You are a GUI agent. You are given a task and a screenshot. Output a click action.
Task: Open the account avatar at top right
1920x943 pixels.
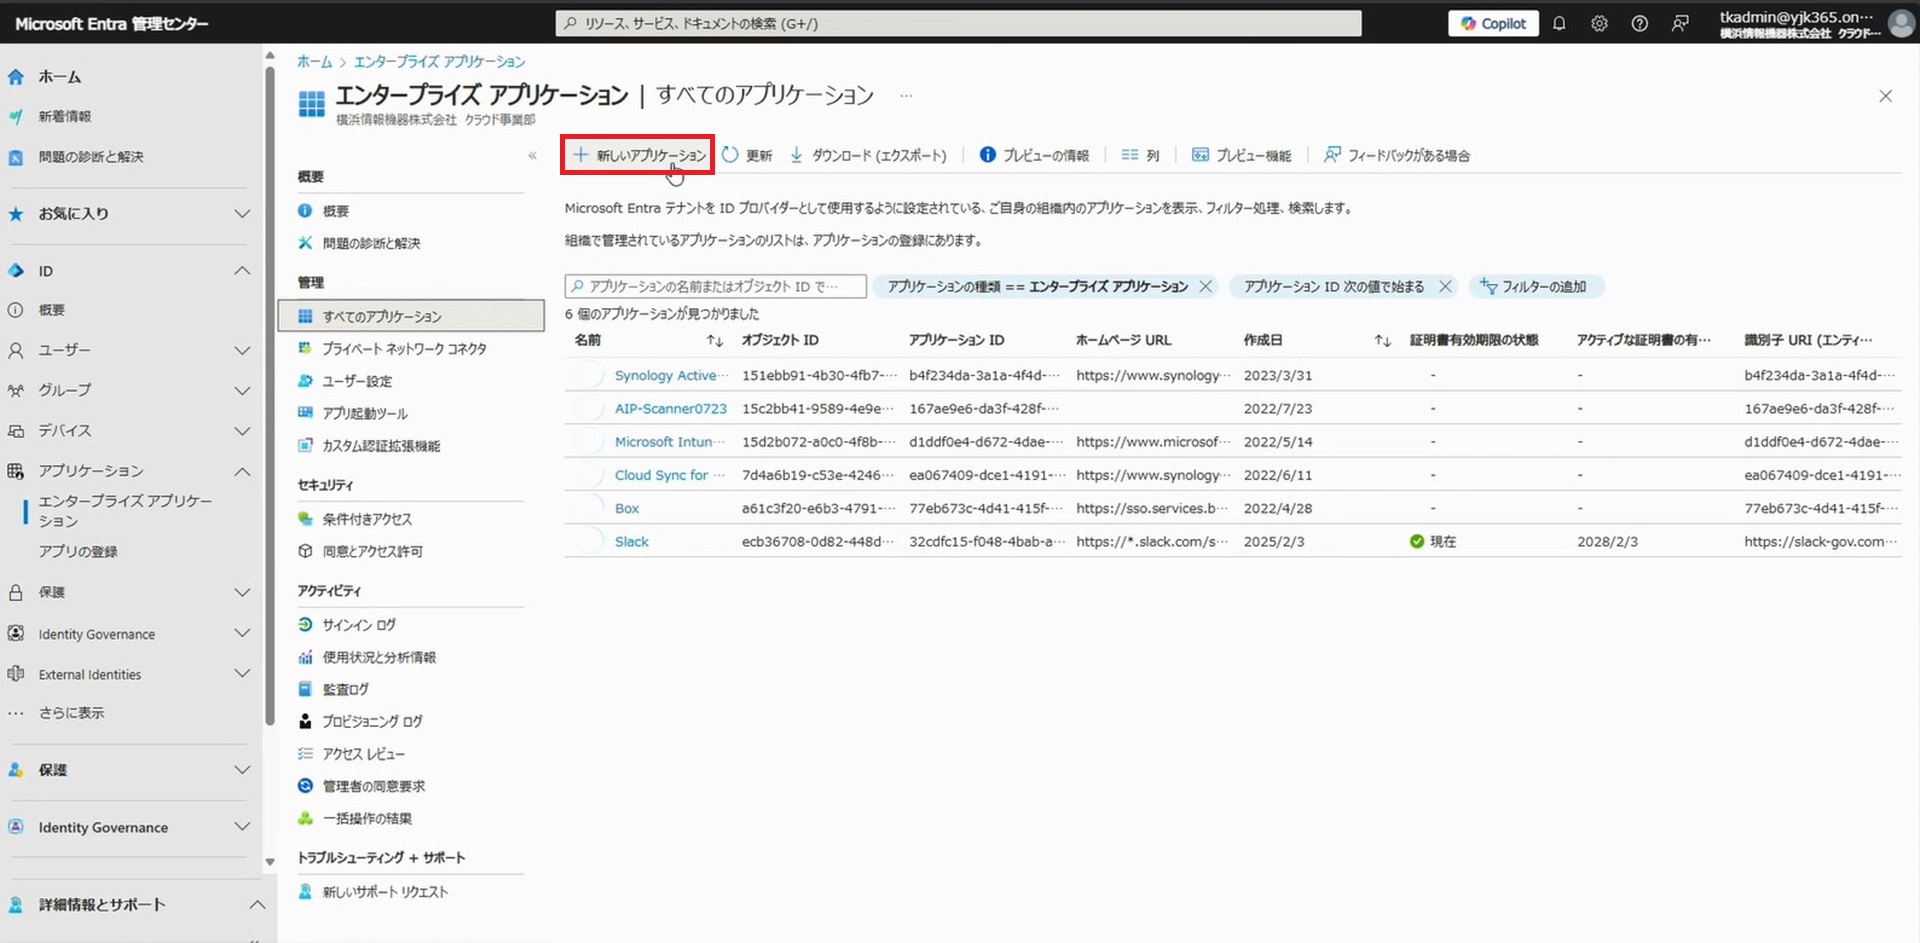[x=1900, y=23]
